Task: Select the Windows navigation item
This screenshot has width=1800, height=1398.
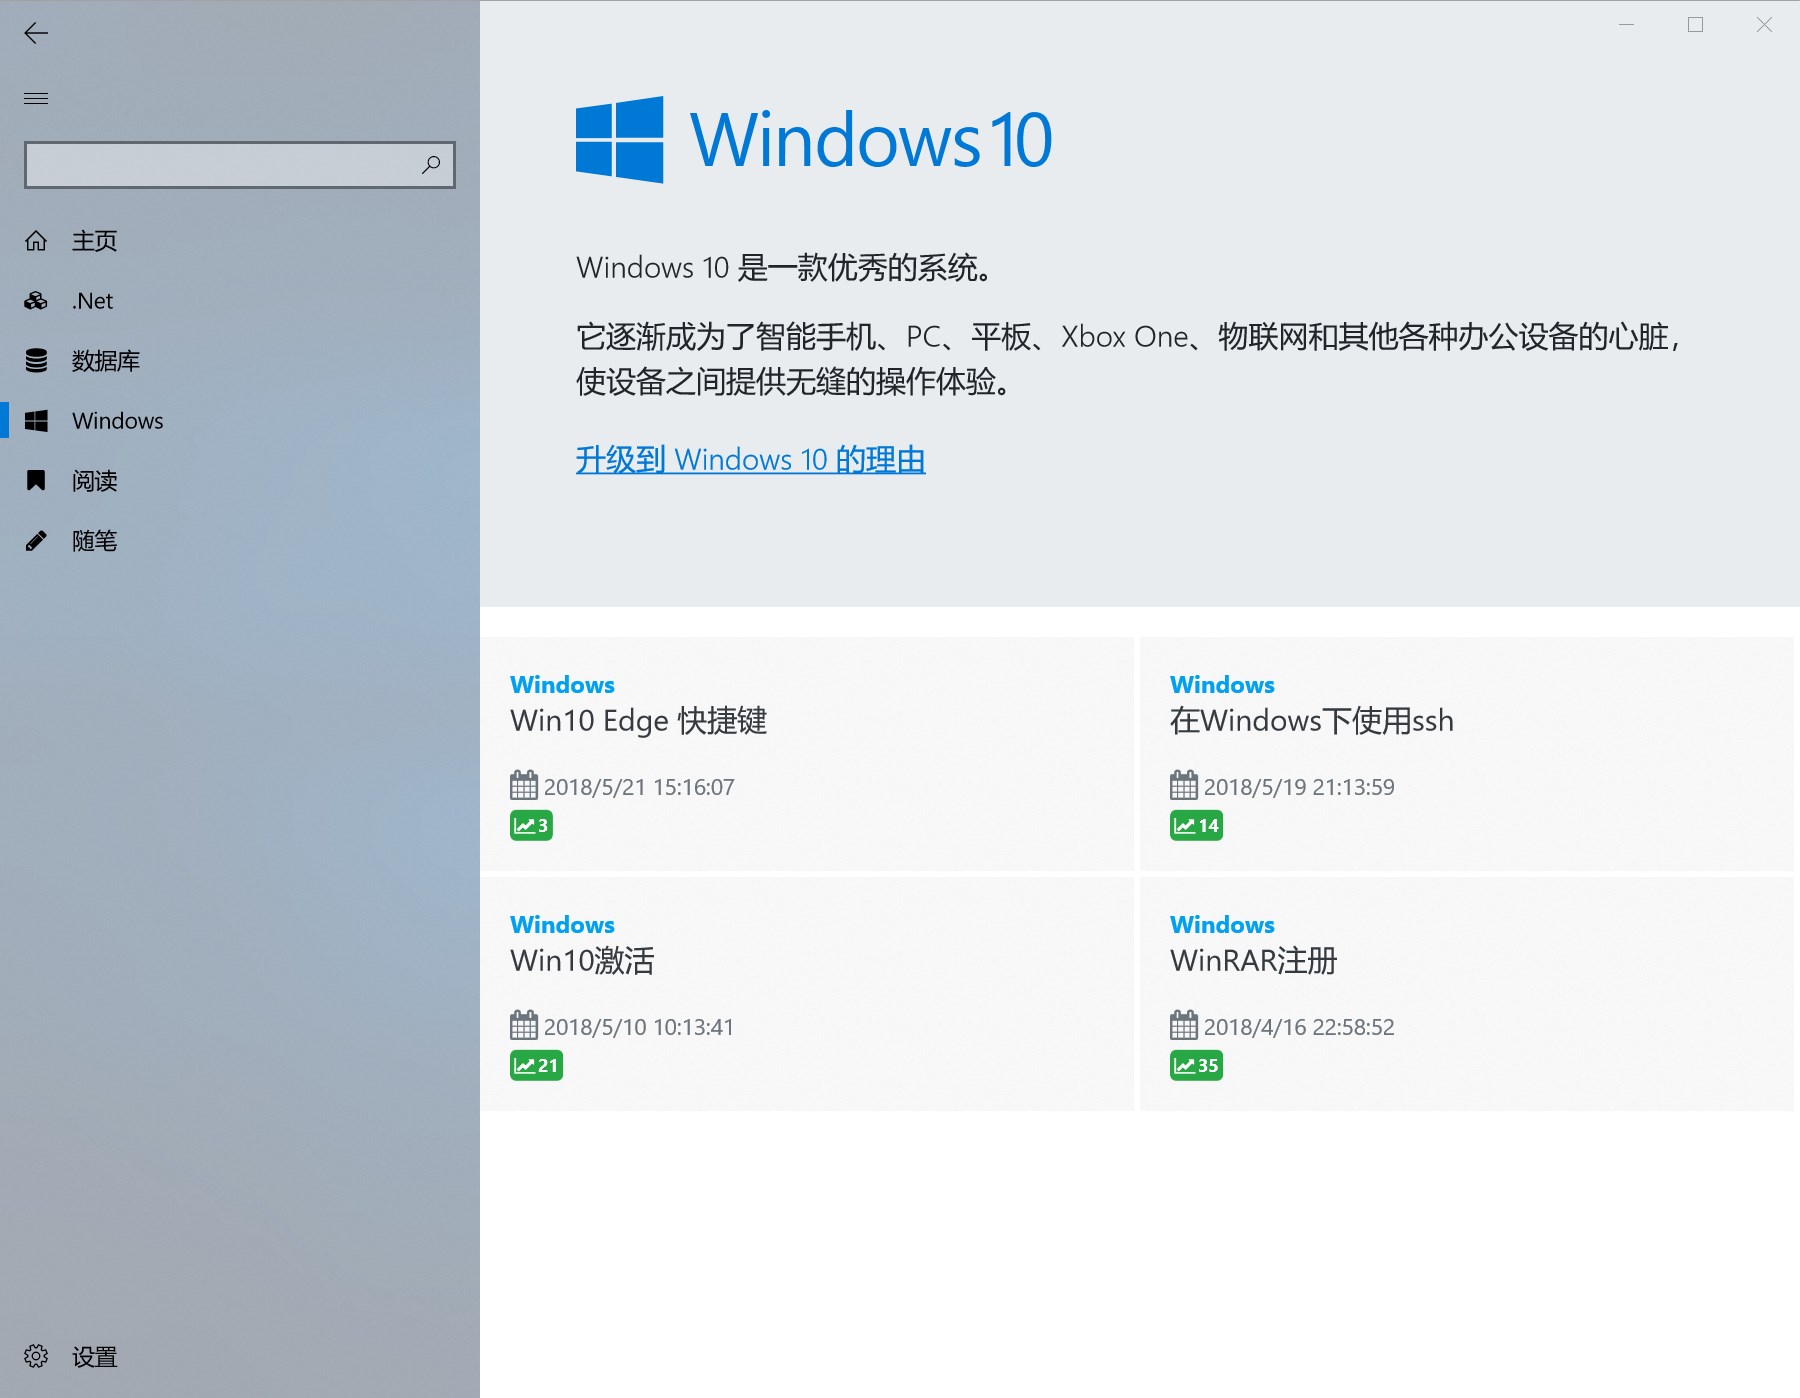Action: click(240, 421)
